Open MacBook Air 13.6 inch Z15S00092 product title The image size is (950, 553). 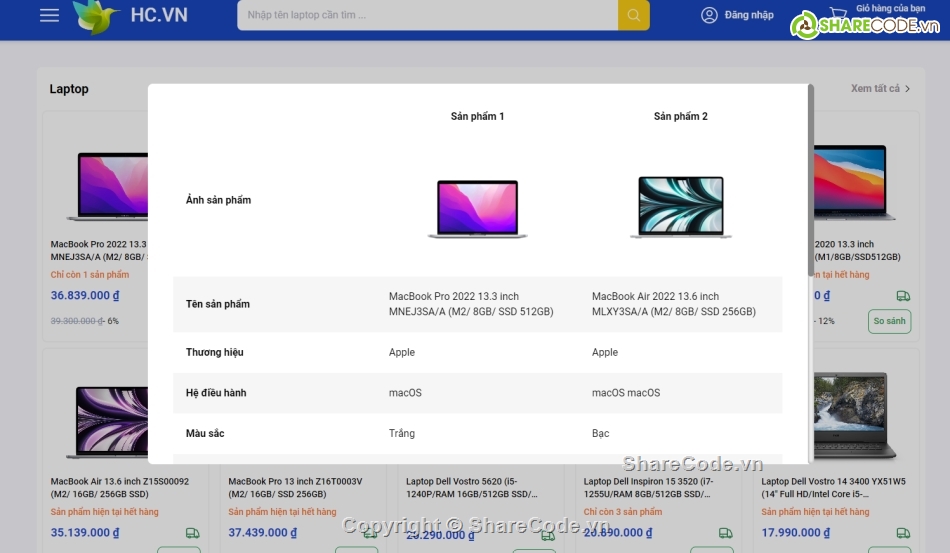tap(120, 487)
